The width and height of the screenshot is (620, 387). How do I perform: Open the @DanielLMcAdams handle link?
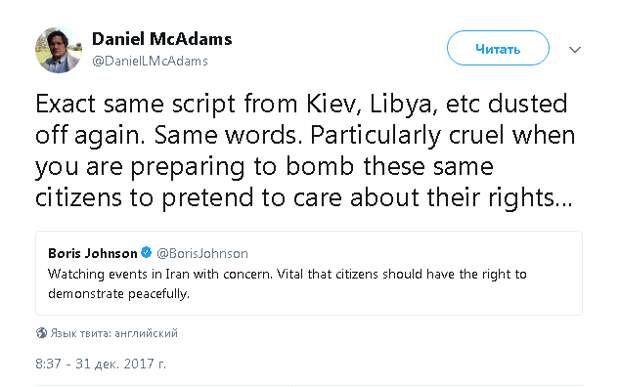coord(150,61)
